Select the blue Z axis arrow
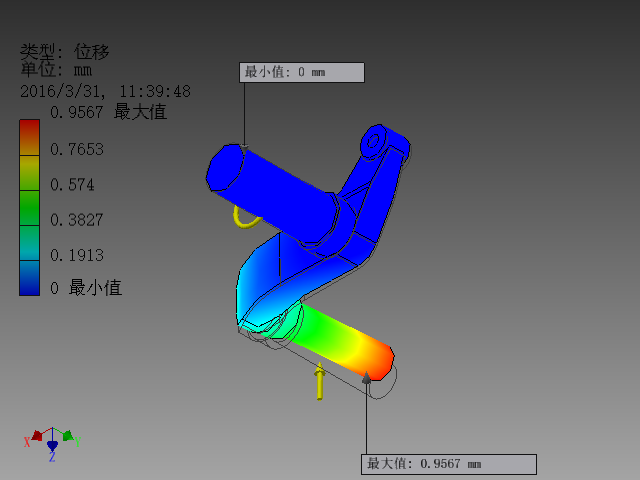The image size is (640, 480). 52,445
